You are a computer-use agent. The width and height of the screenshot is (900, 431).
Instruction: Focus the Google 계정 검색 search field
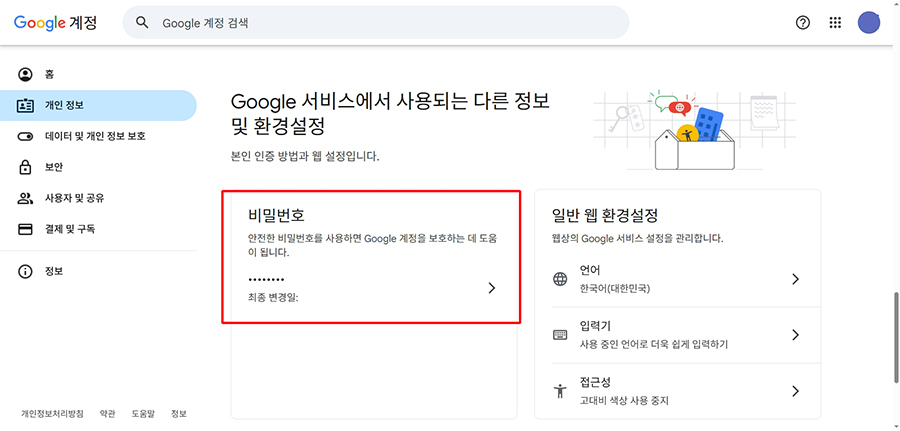tap(376, 22)
